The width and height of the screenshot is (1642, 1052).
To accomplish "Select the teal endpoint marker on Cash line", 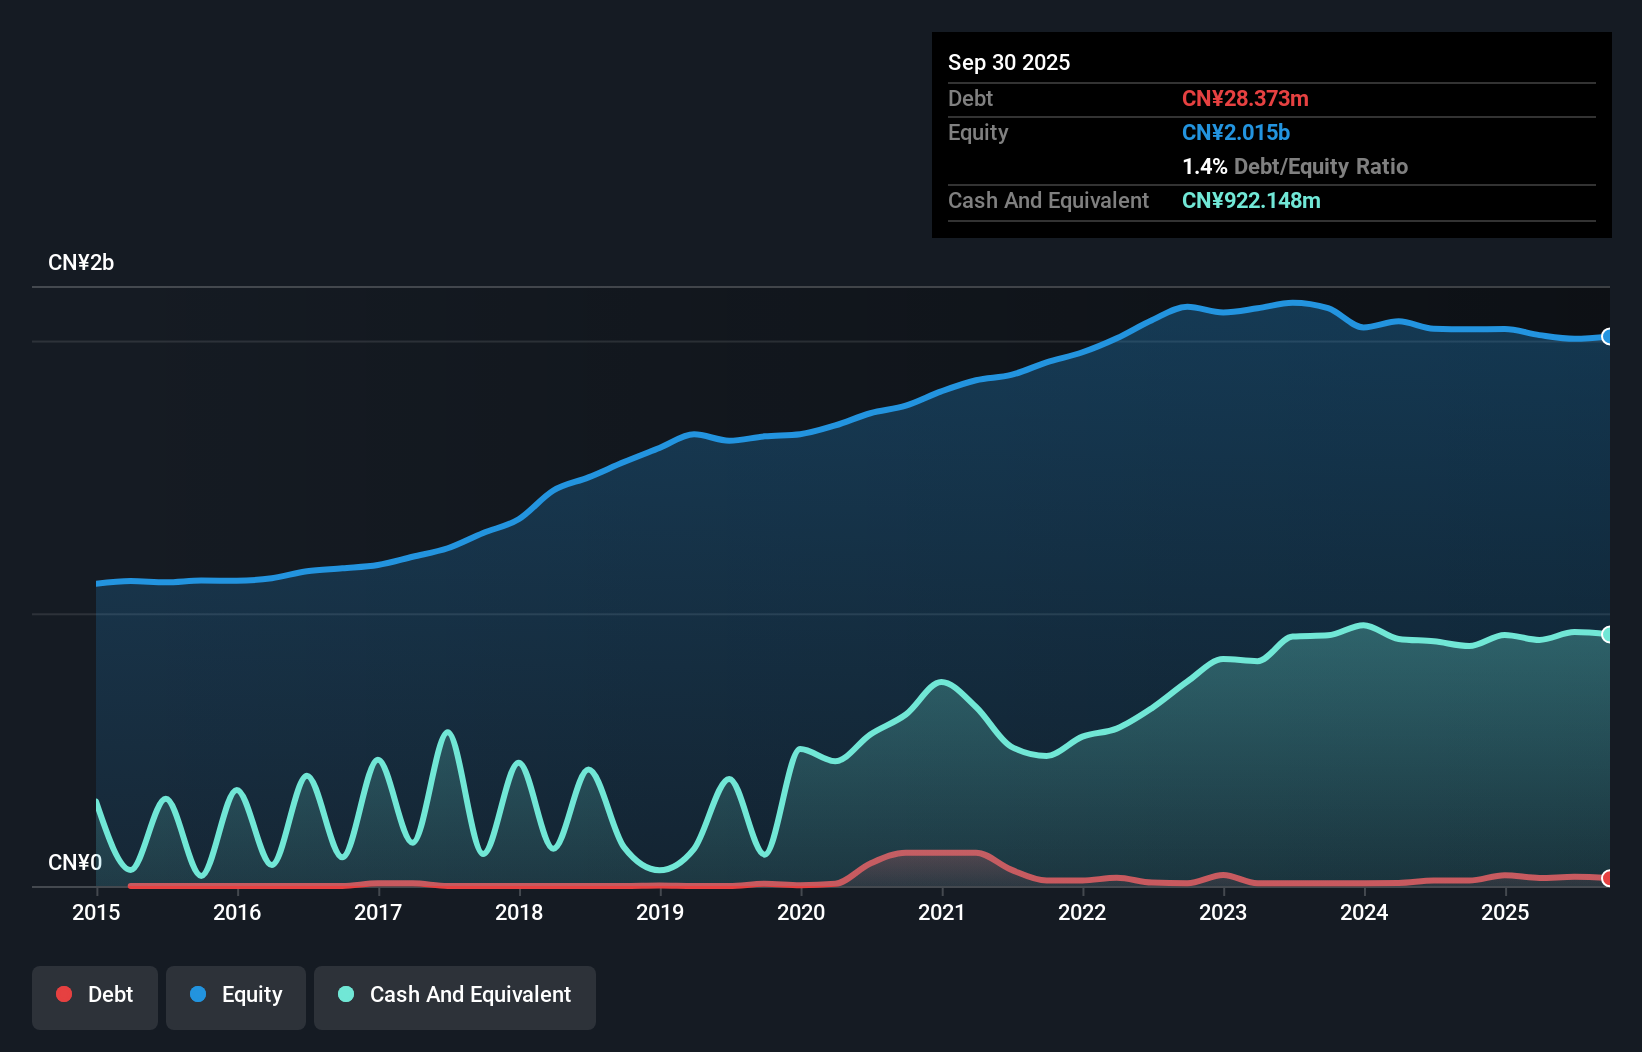I will (1606, 633).
